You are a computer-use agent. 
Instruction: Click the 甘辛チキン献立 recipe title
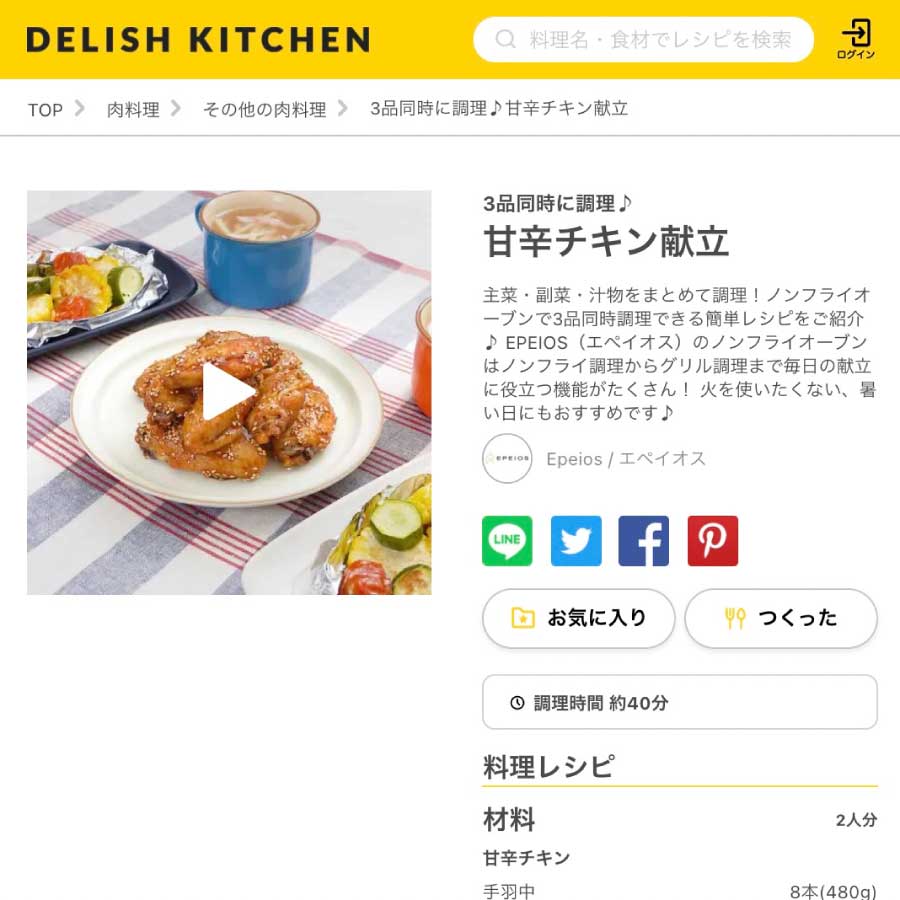click(x=606, y=242)
